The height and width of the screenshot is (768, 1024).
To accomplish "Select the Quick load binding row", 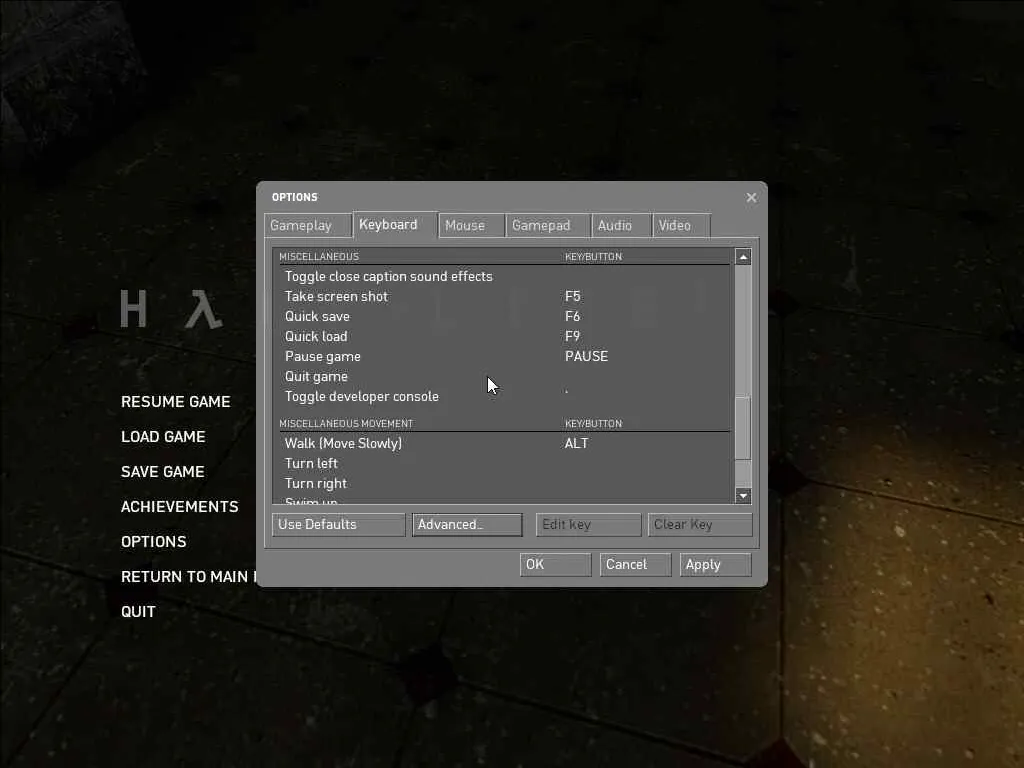I will pyautogui.click(x=504, y=336).
